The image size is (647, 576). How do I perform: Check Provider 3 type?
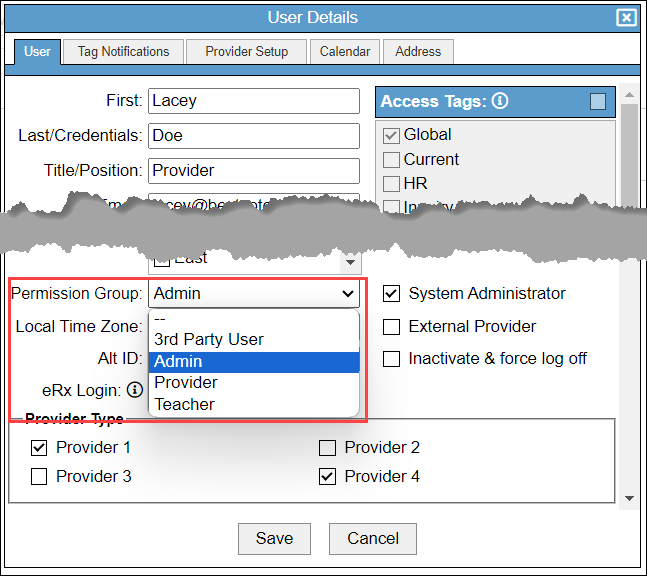click(39, 477)
